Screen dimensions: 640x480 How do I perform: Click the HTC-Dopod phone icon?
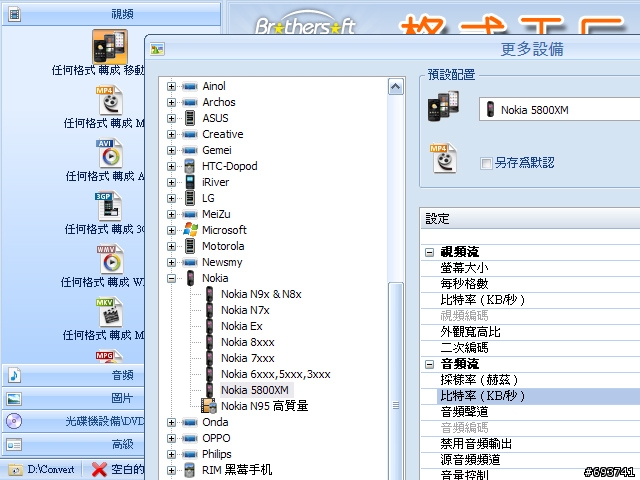coord(190,166)
